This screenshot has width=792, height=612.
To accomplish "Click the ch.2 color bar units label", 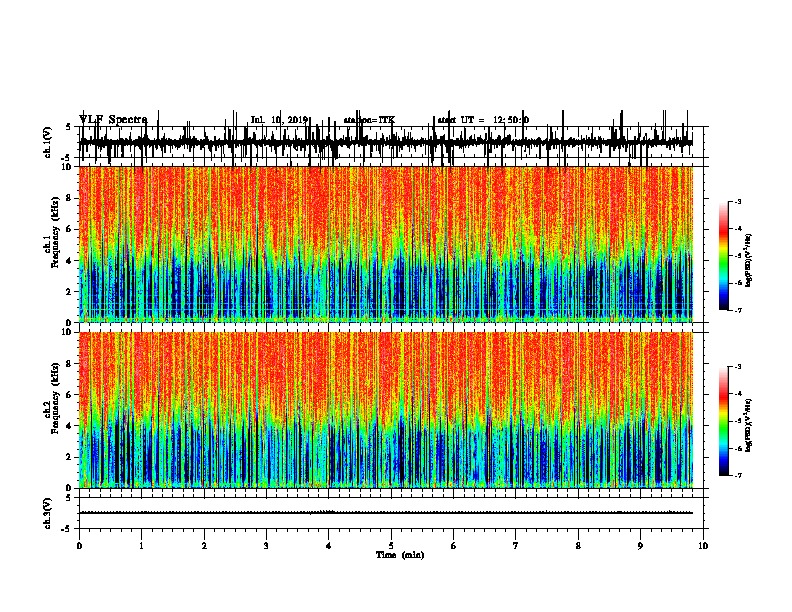I will pyautogui.click(x=749, y=425).
